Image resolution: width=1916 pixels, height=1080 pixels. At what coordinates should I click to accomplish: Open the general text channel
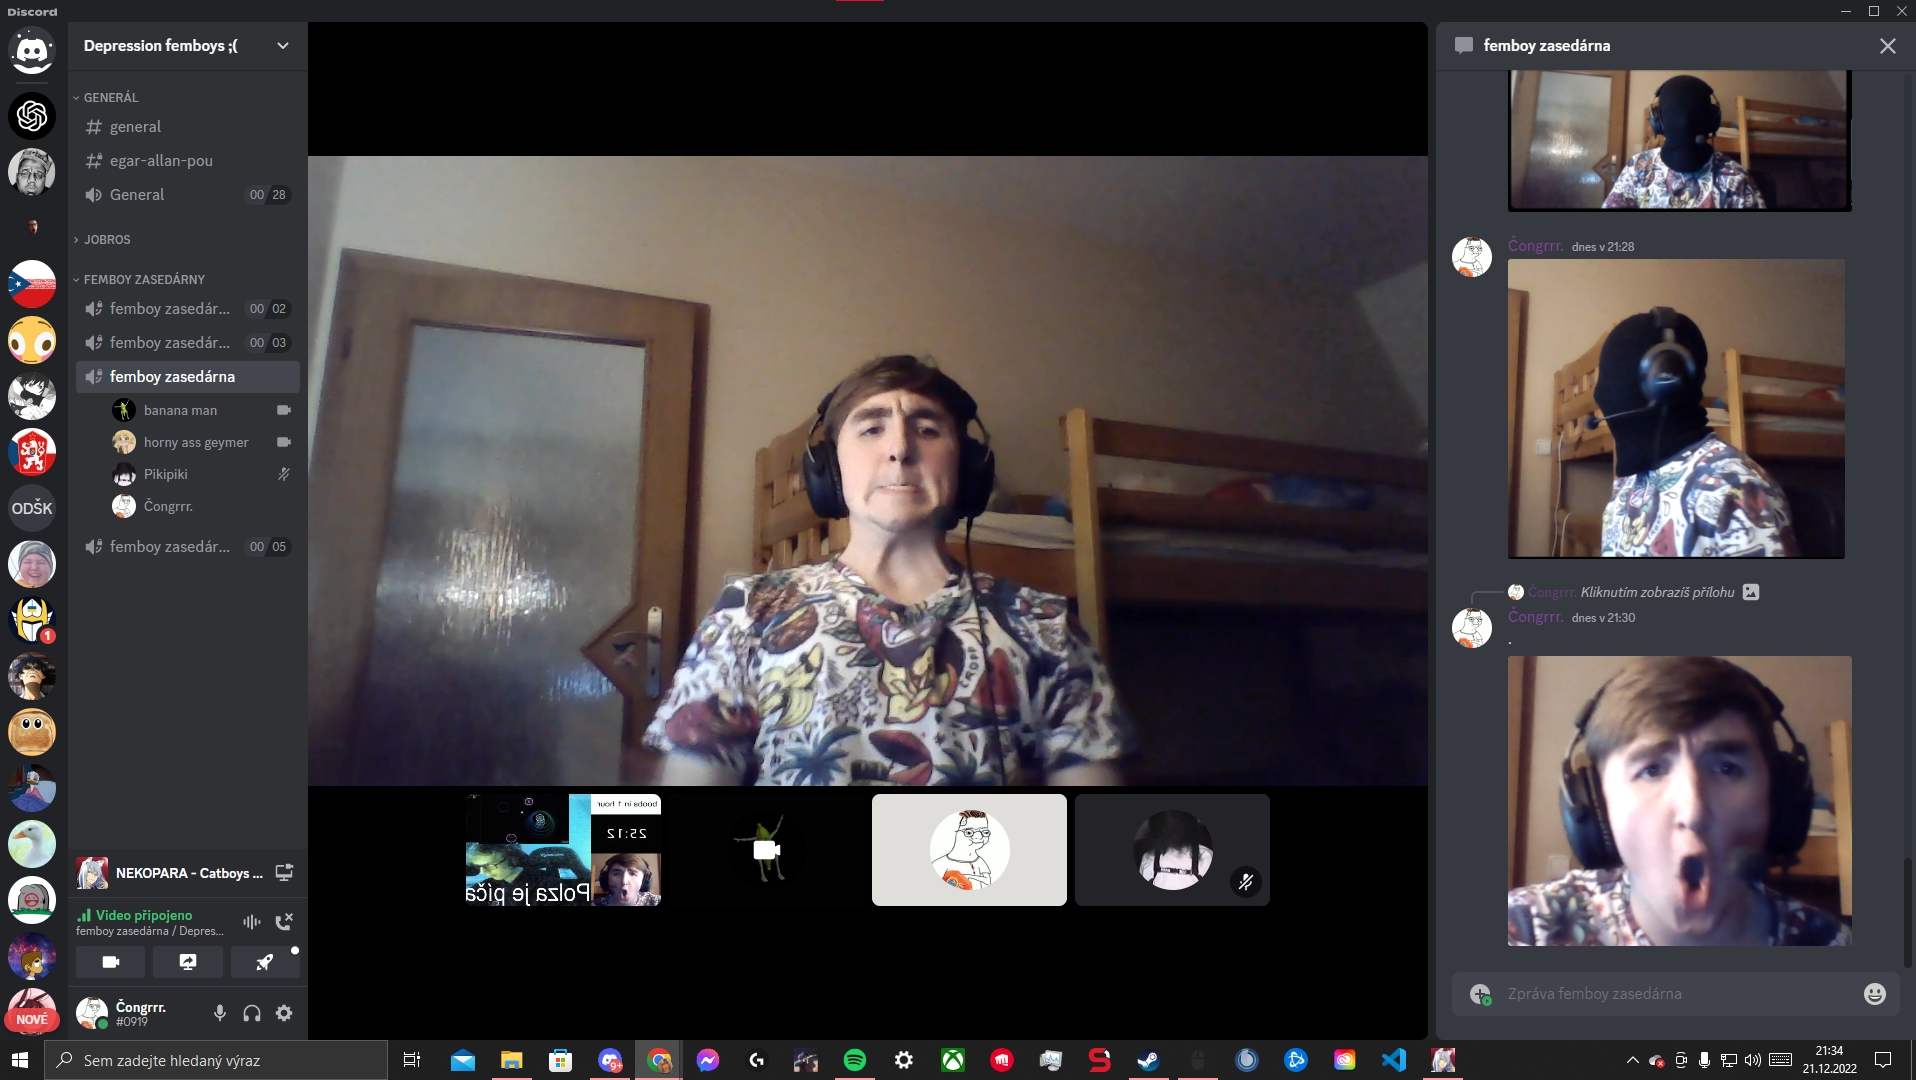tap(135, 127)
